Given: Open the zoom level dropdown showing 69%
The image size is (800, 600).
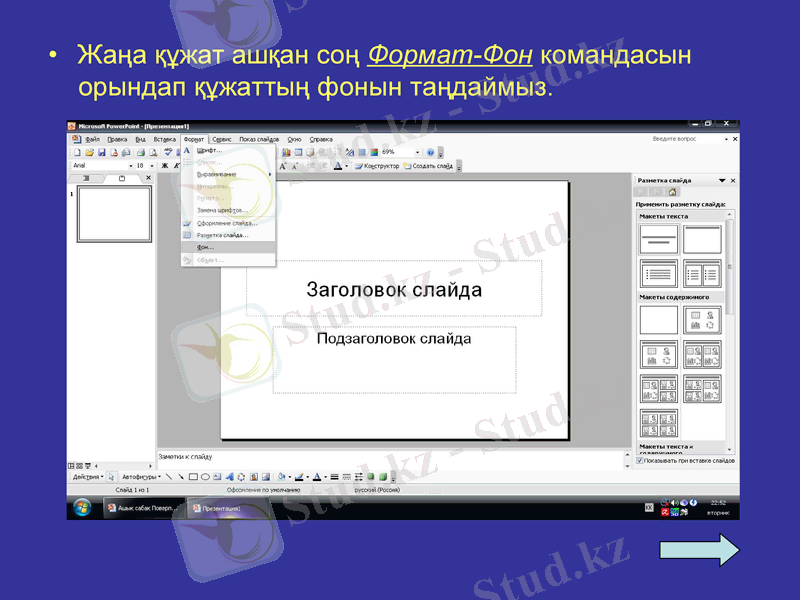Looking at the screenshot, I should (418, 152).
